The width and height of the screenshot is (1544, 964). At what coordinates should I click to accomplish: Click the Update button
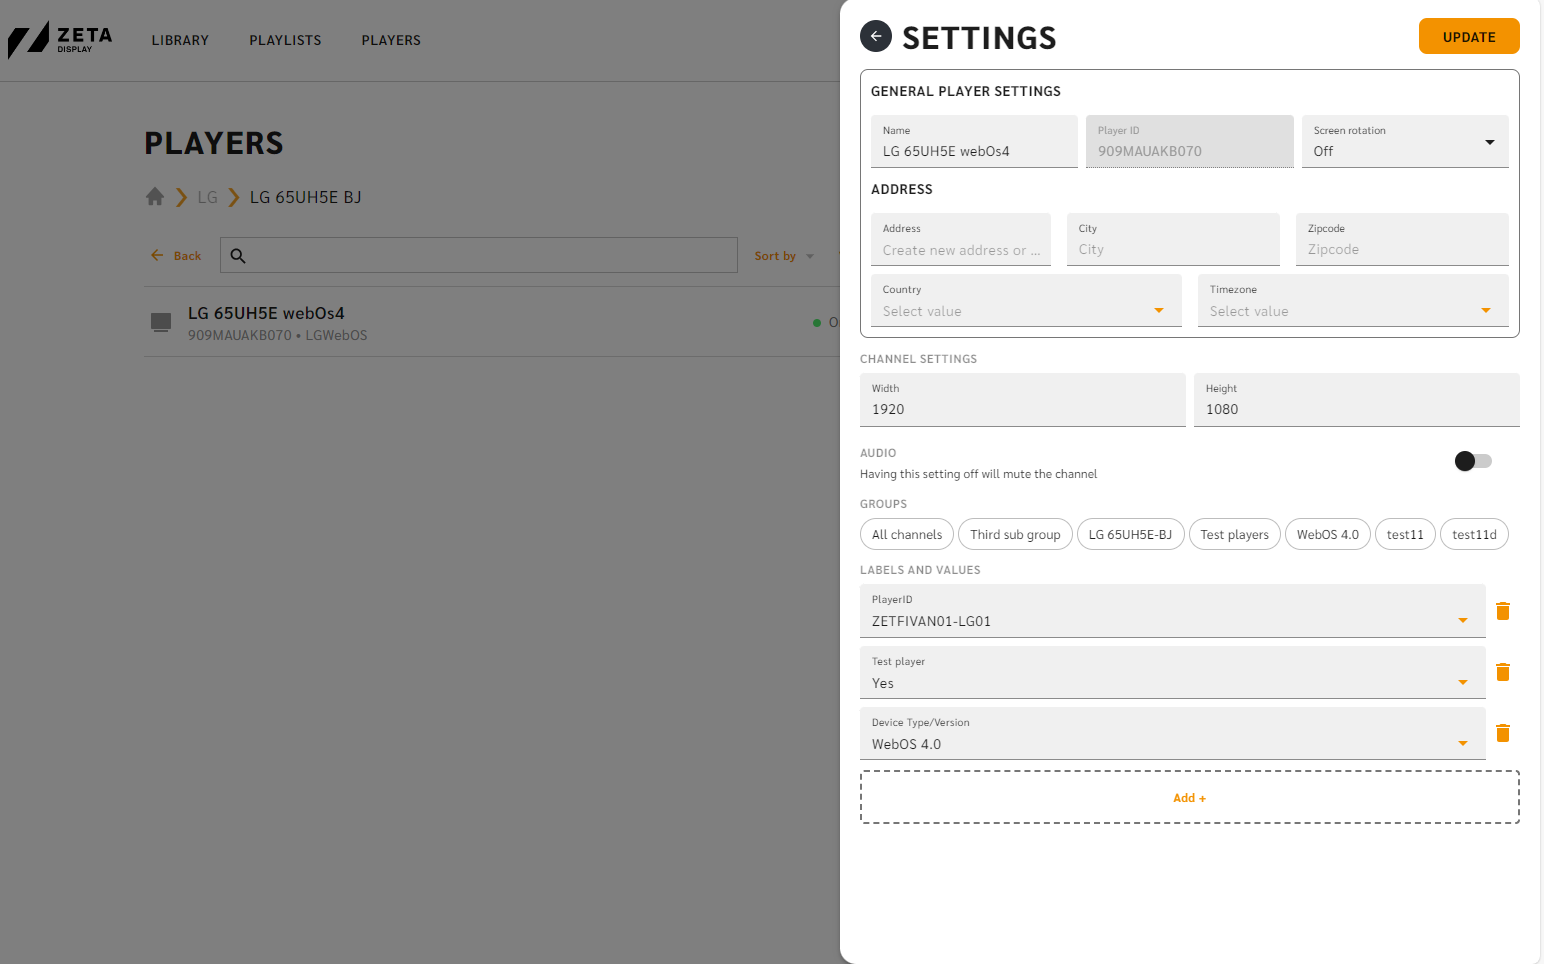coord(1469,36)
